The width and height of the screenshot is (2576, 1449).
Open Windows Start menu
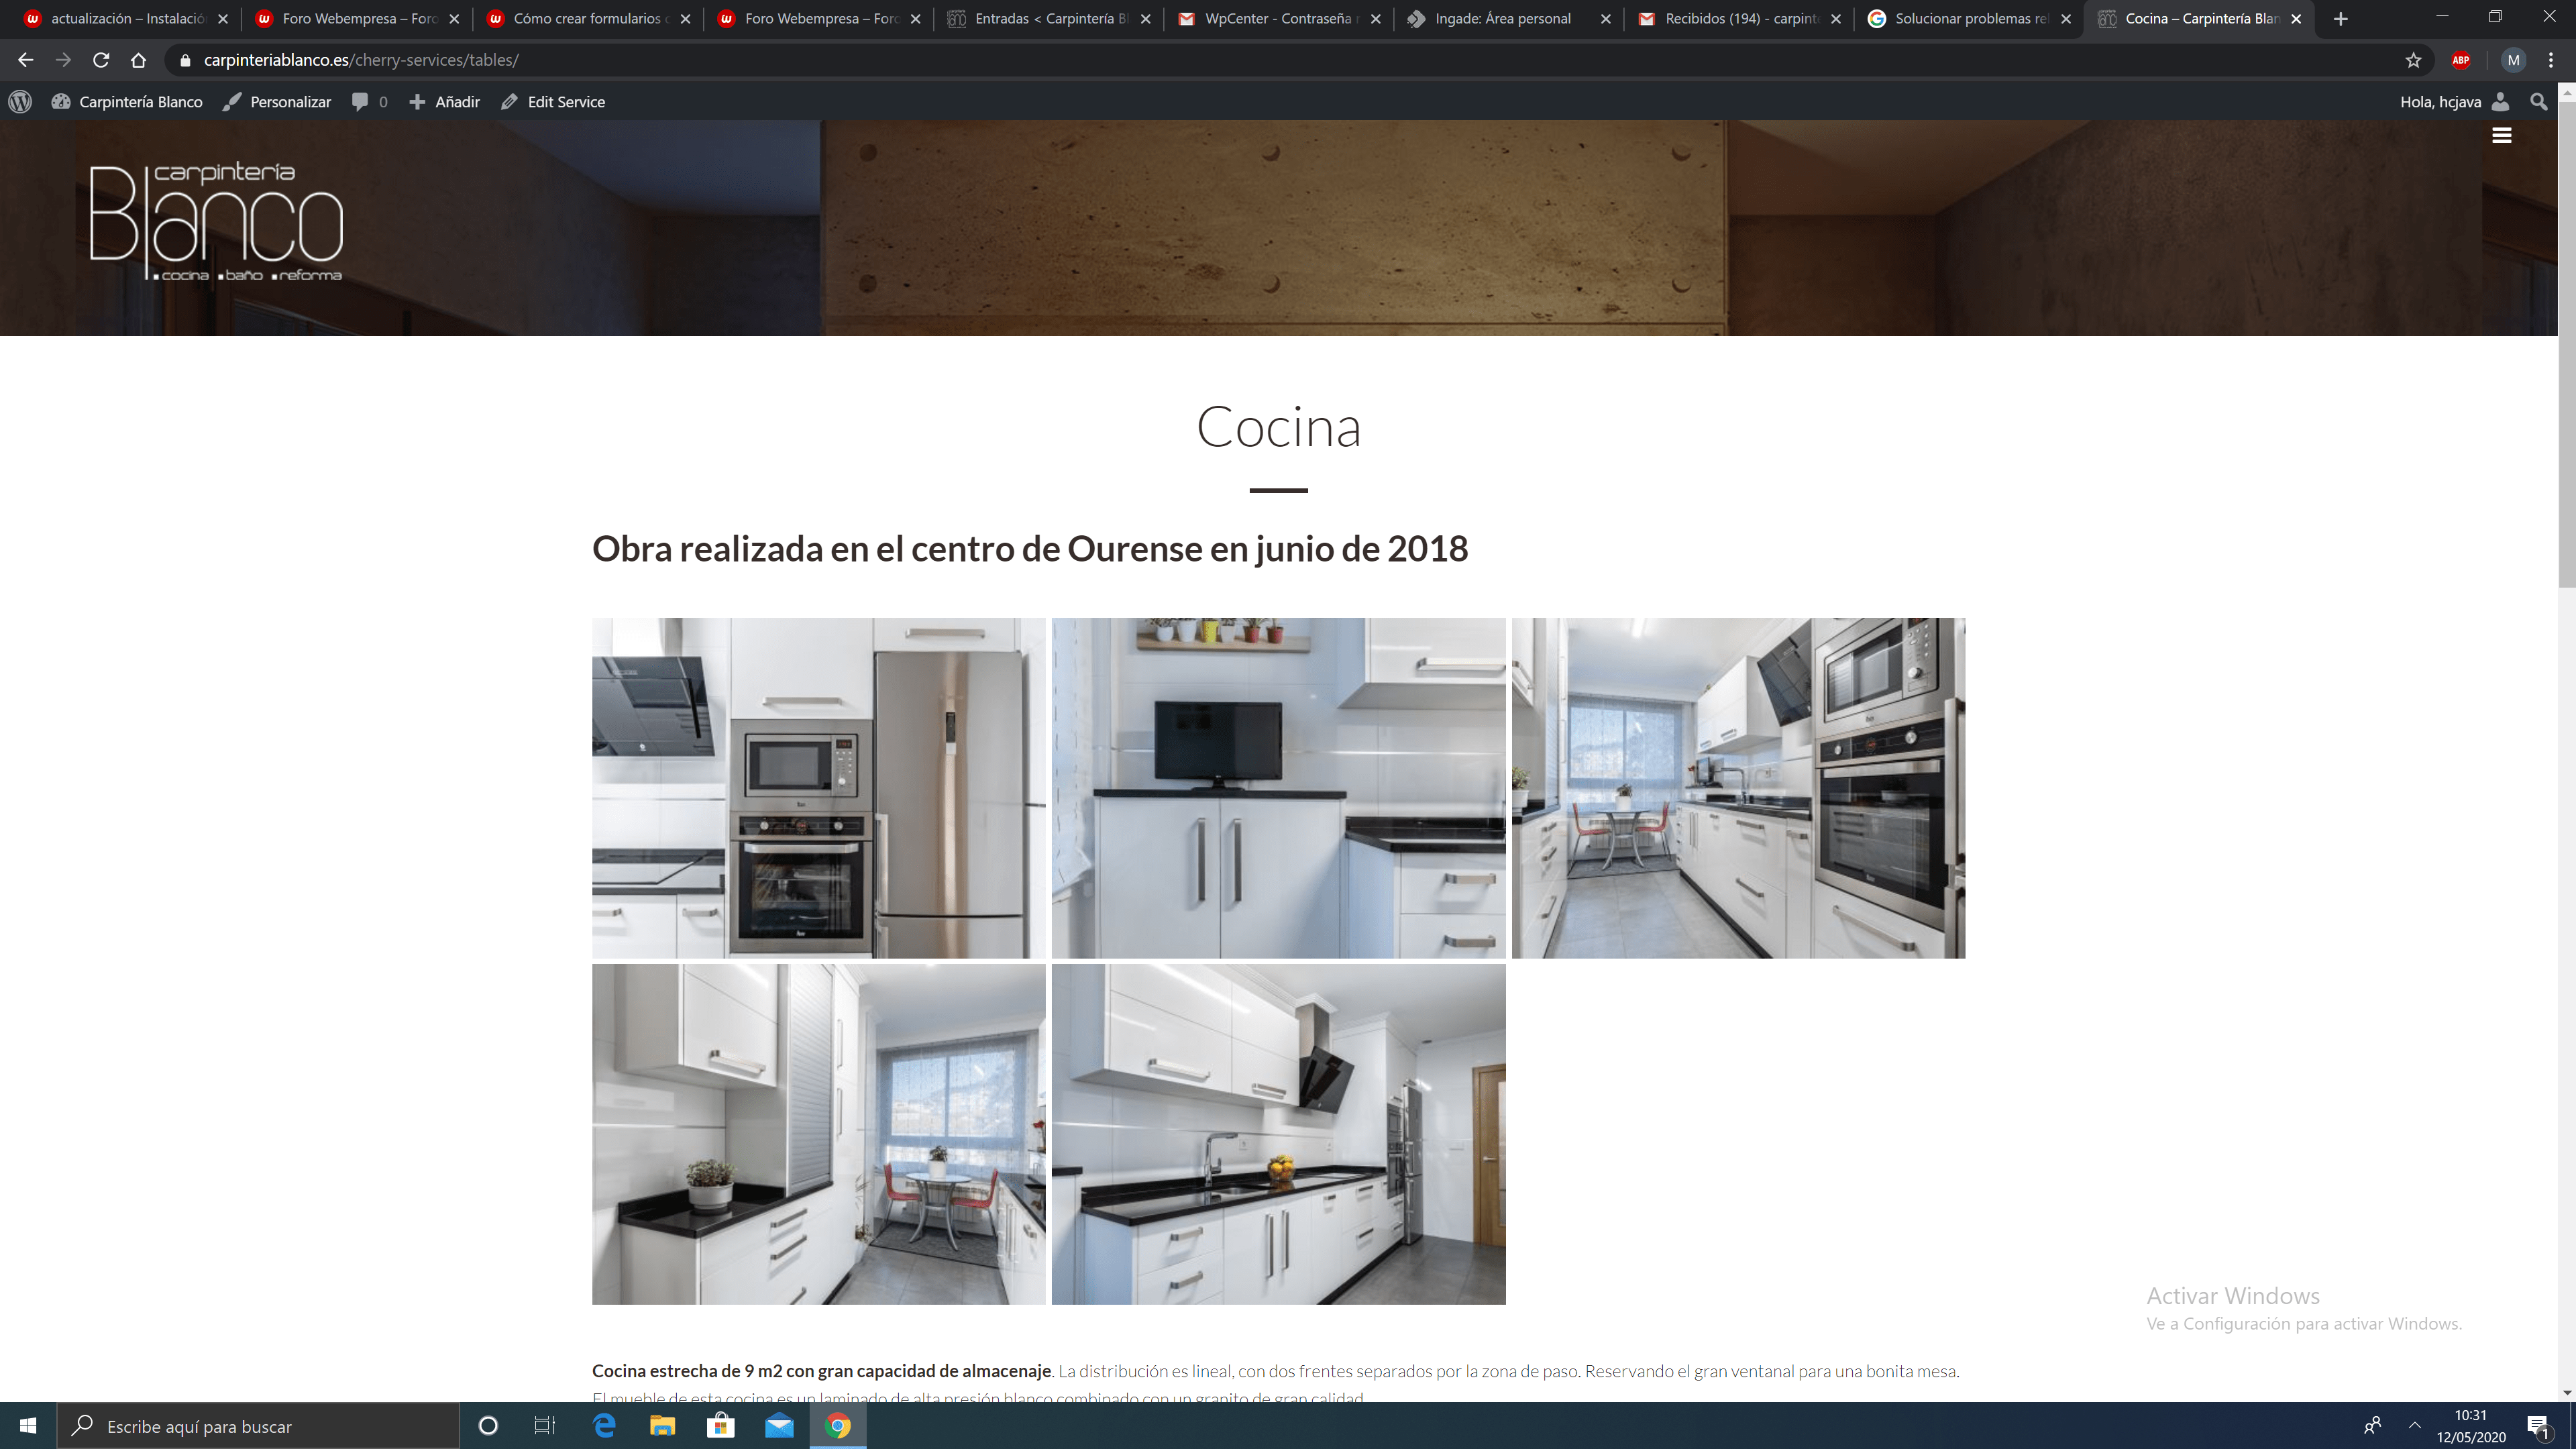coord(28,1426)
